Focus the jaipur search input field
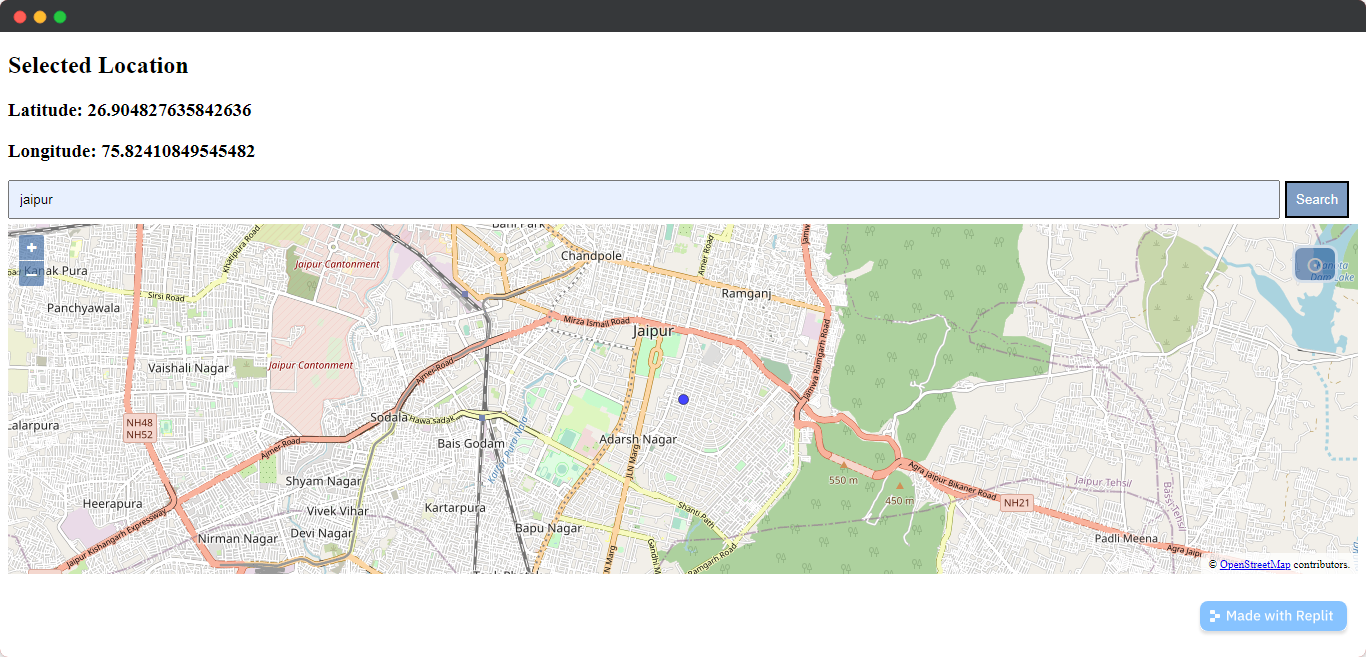This screenshot has width=1366, height=657. pyautogui.click(x=643, y=199)
